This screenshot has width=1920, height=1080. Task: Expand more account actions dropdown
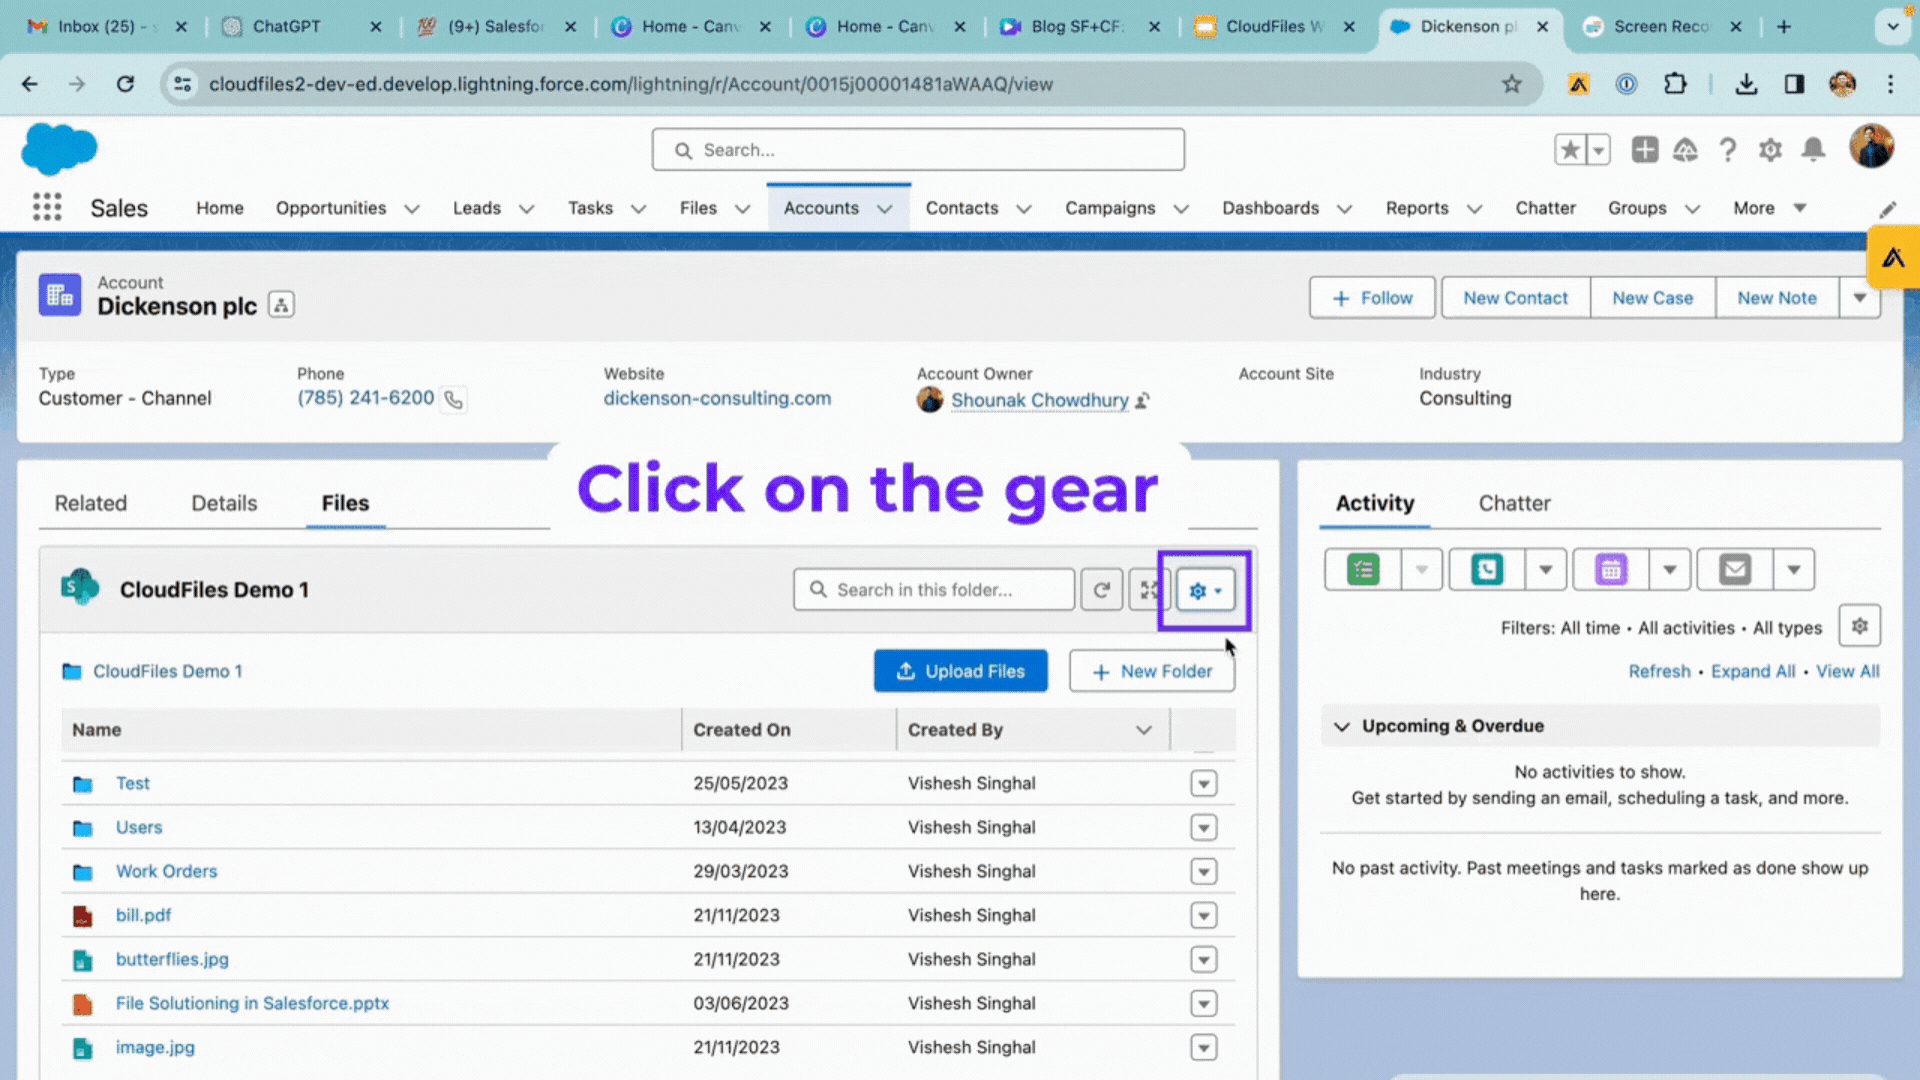(x=1859, y=298)
